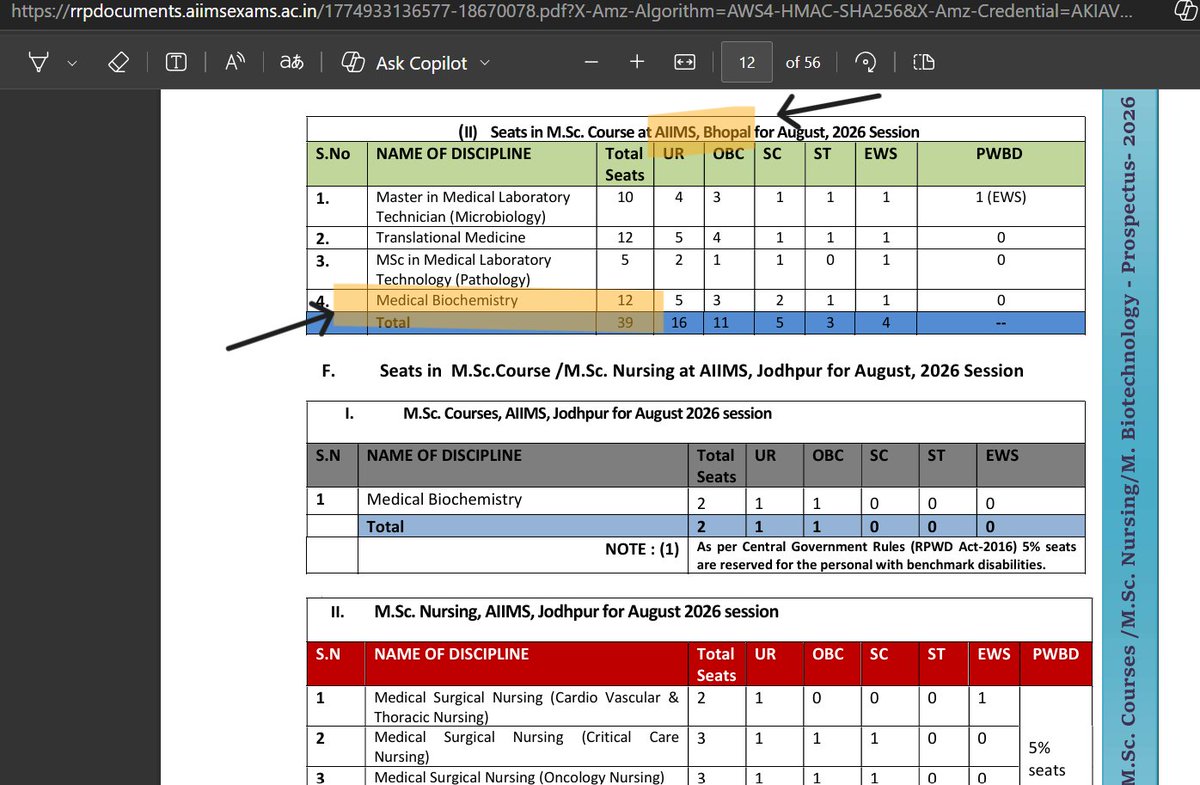
Task: Open the Translate document option
Action: [x=291, y=62]
